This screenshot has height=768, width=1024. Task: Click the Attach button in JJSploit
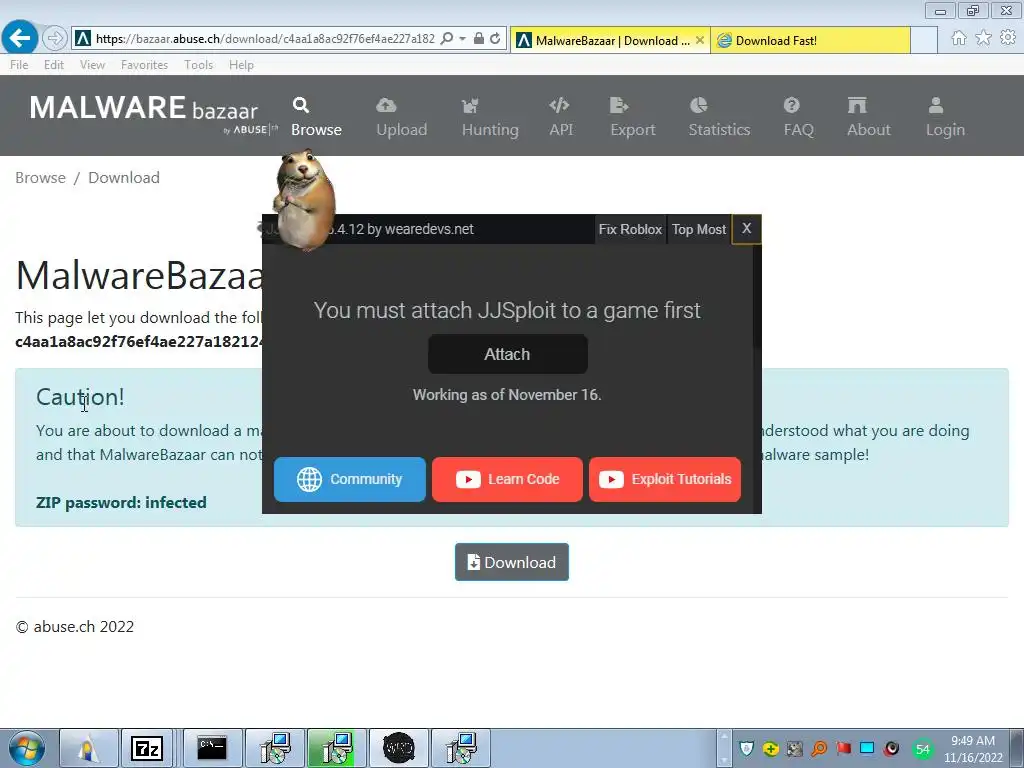pyautogui.click(x=507, y=354)
